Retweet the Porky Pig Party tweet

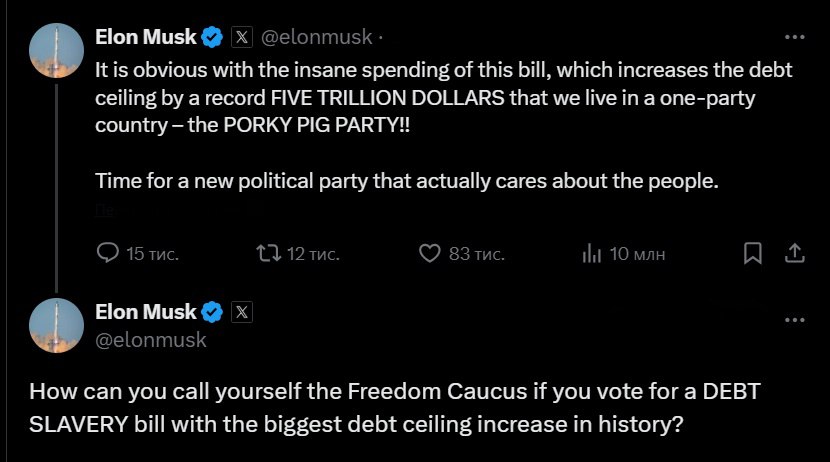point(268,254)
